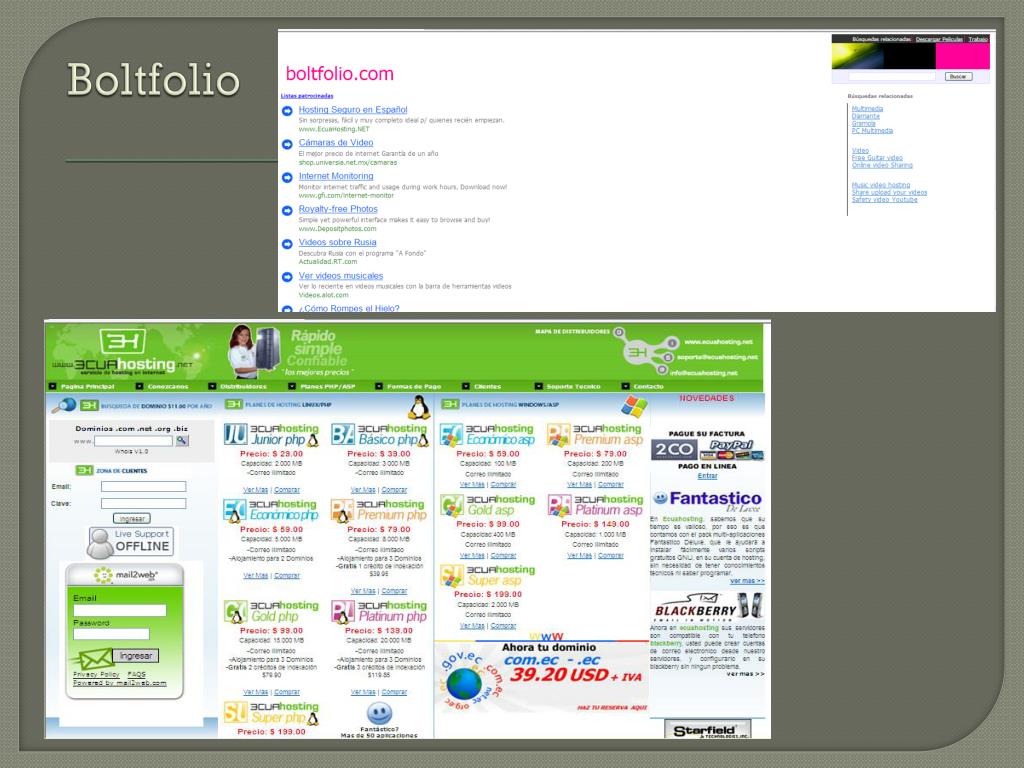Click the www domain search input field

[133, 441]
